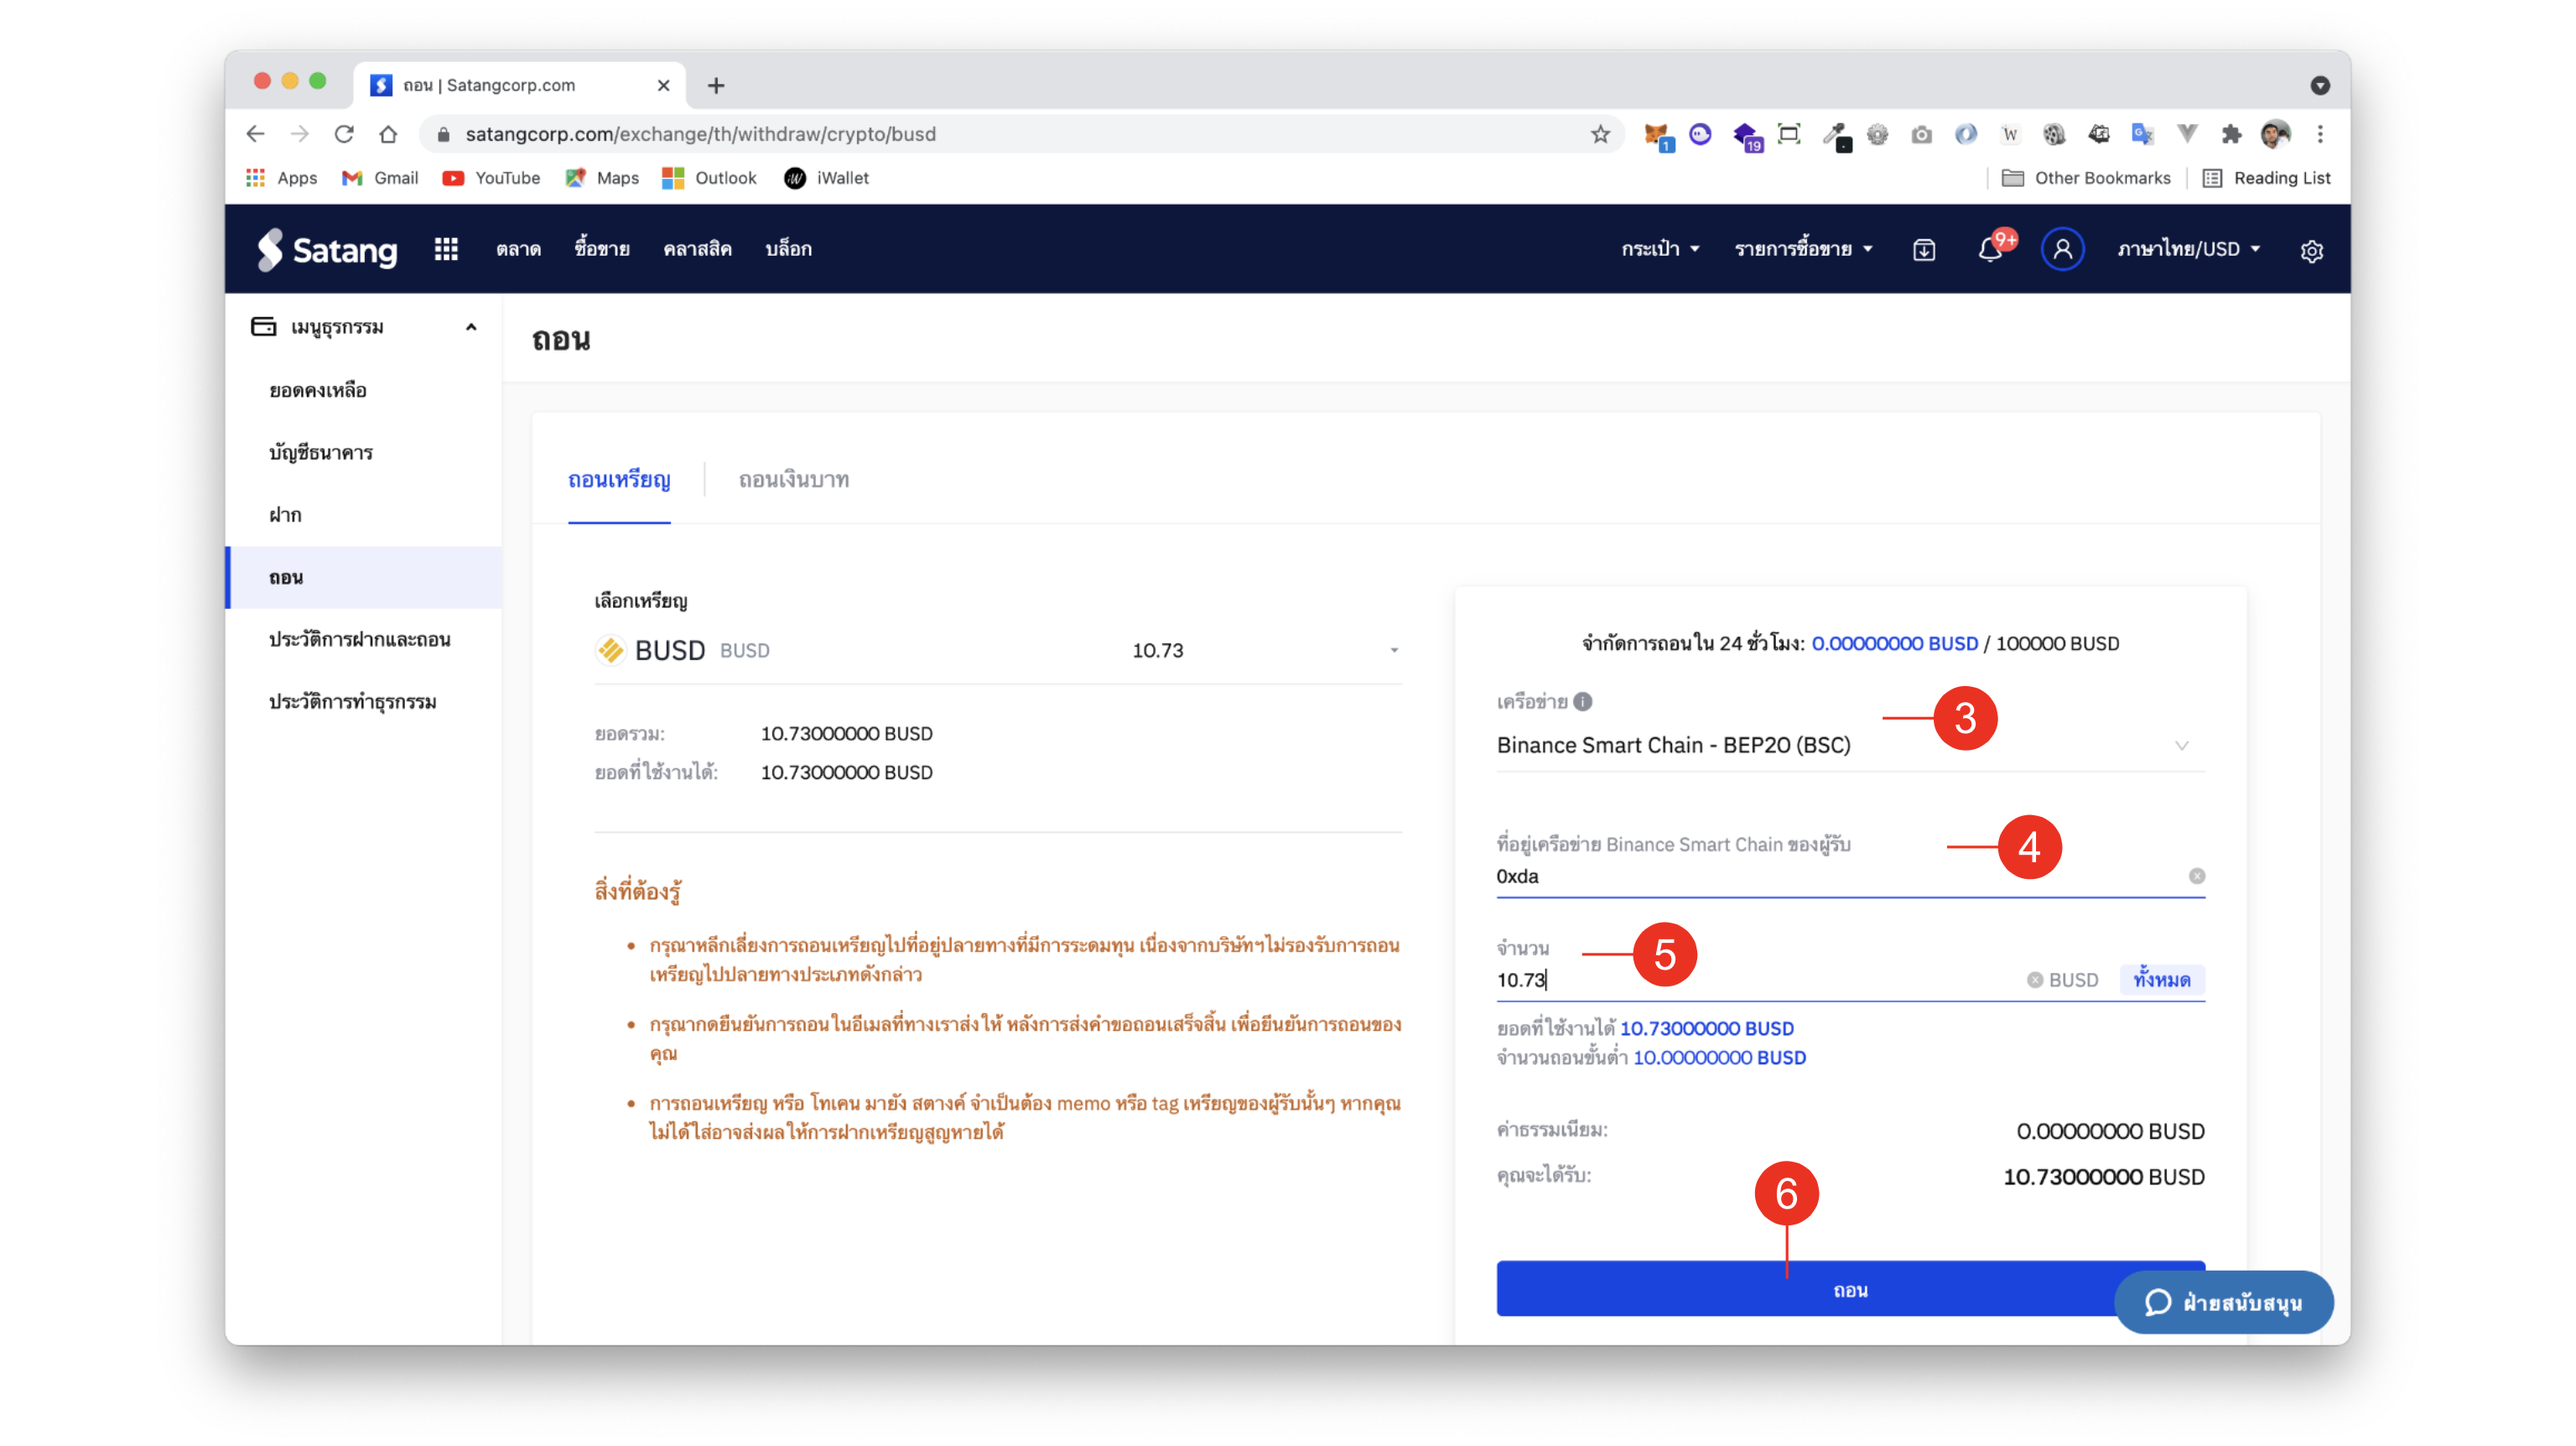This screenshot has width=2576, height=1446.
Task: Open the Gmail bookmark
Action: [x=380, y=178]
